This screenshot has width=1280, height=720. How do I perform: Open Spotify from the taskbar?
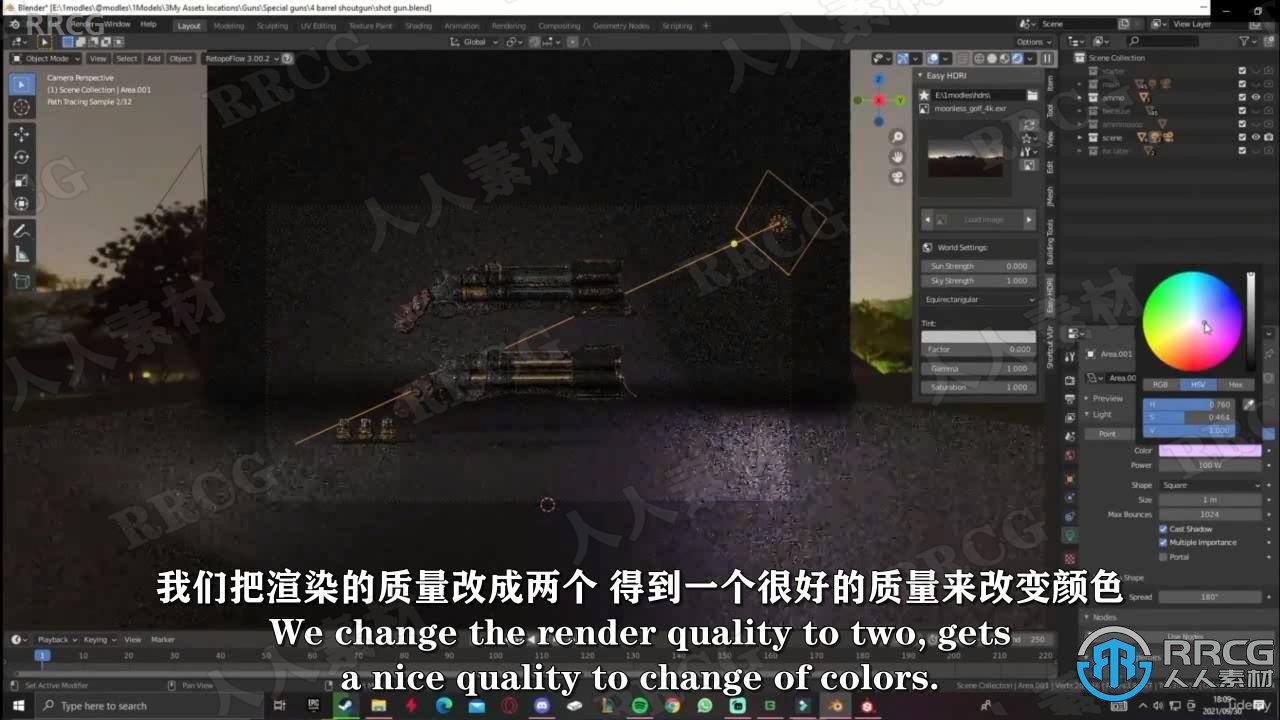click(x=640, y=705)
